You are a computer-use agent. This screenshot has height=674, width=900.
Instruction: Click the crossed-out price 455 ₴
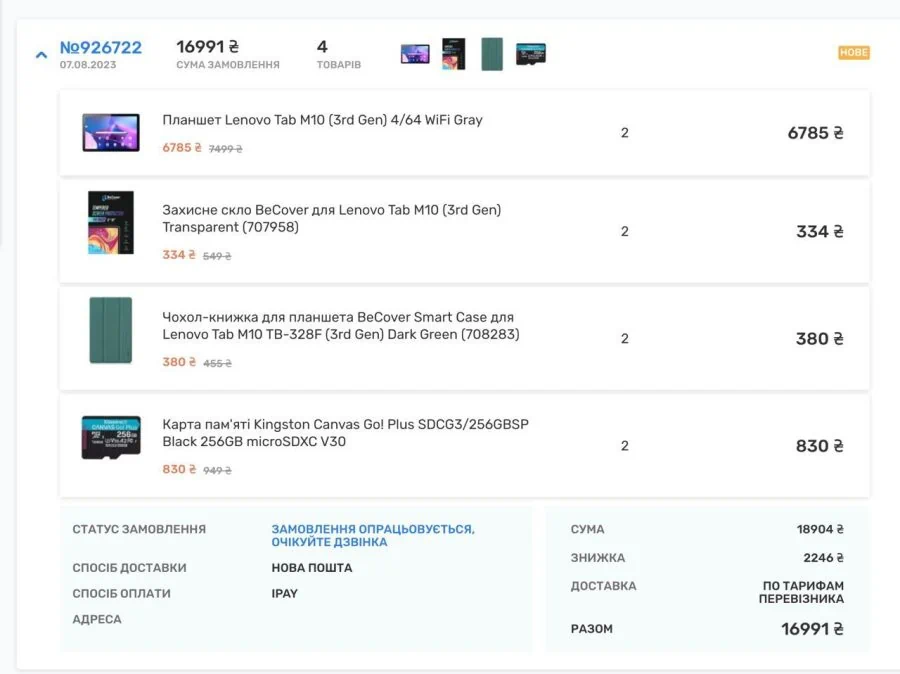coord(218,363)
